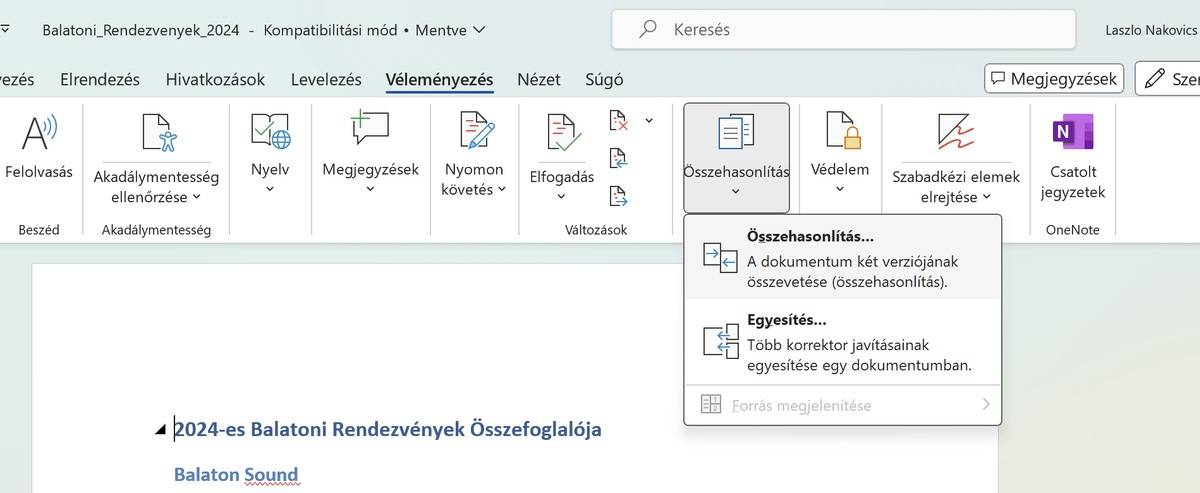The image size is (1200, 493).
Task: Expand the Szabadkézi elemek elrejtése dropdown arrow
Action: tap(988, 198)
